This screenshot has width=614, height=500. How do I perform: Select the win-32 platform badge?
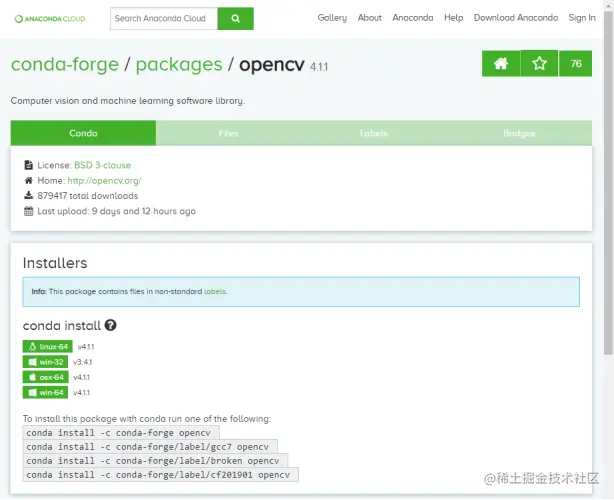point(45,362)
